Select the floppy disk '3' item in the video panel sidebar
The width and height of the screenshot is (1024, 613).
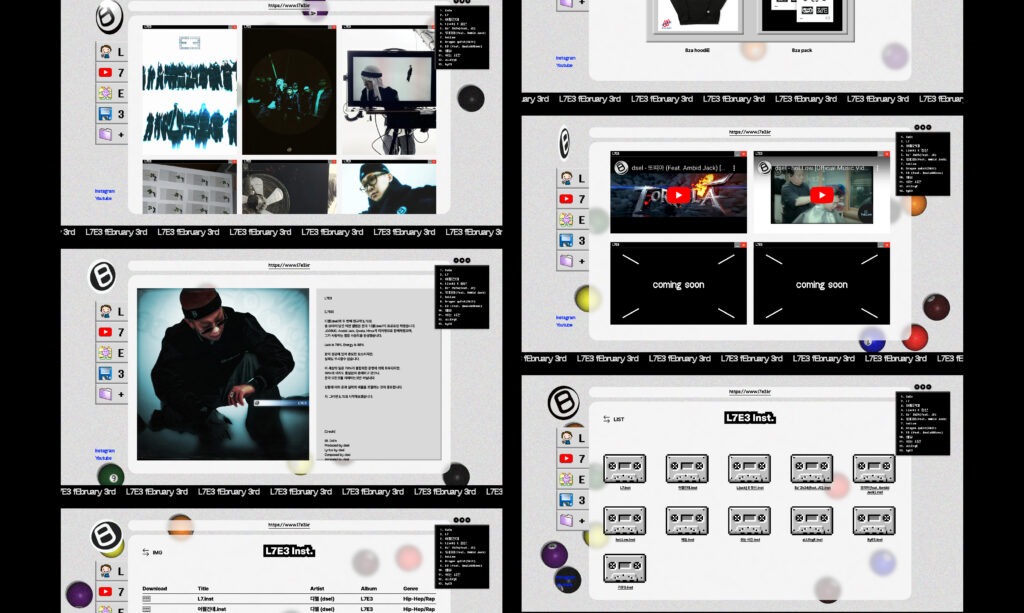click(x=573, y=240)
